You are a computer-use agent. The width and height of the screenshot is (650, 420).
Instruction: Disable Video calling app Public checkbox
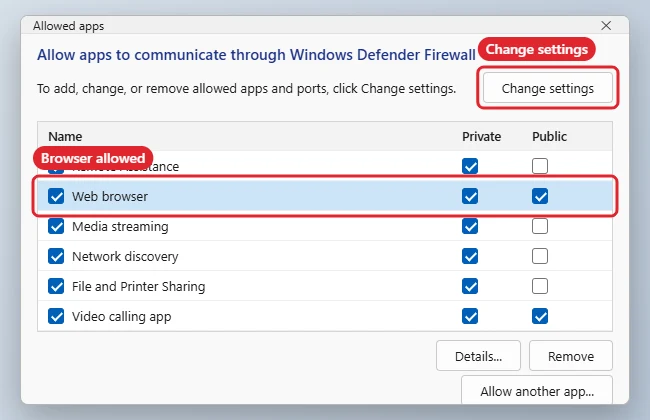(540, 316)
